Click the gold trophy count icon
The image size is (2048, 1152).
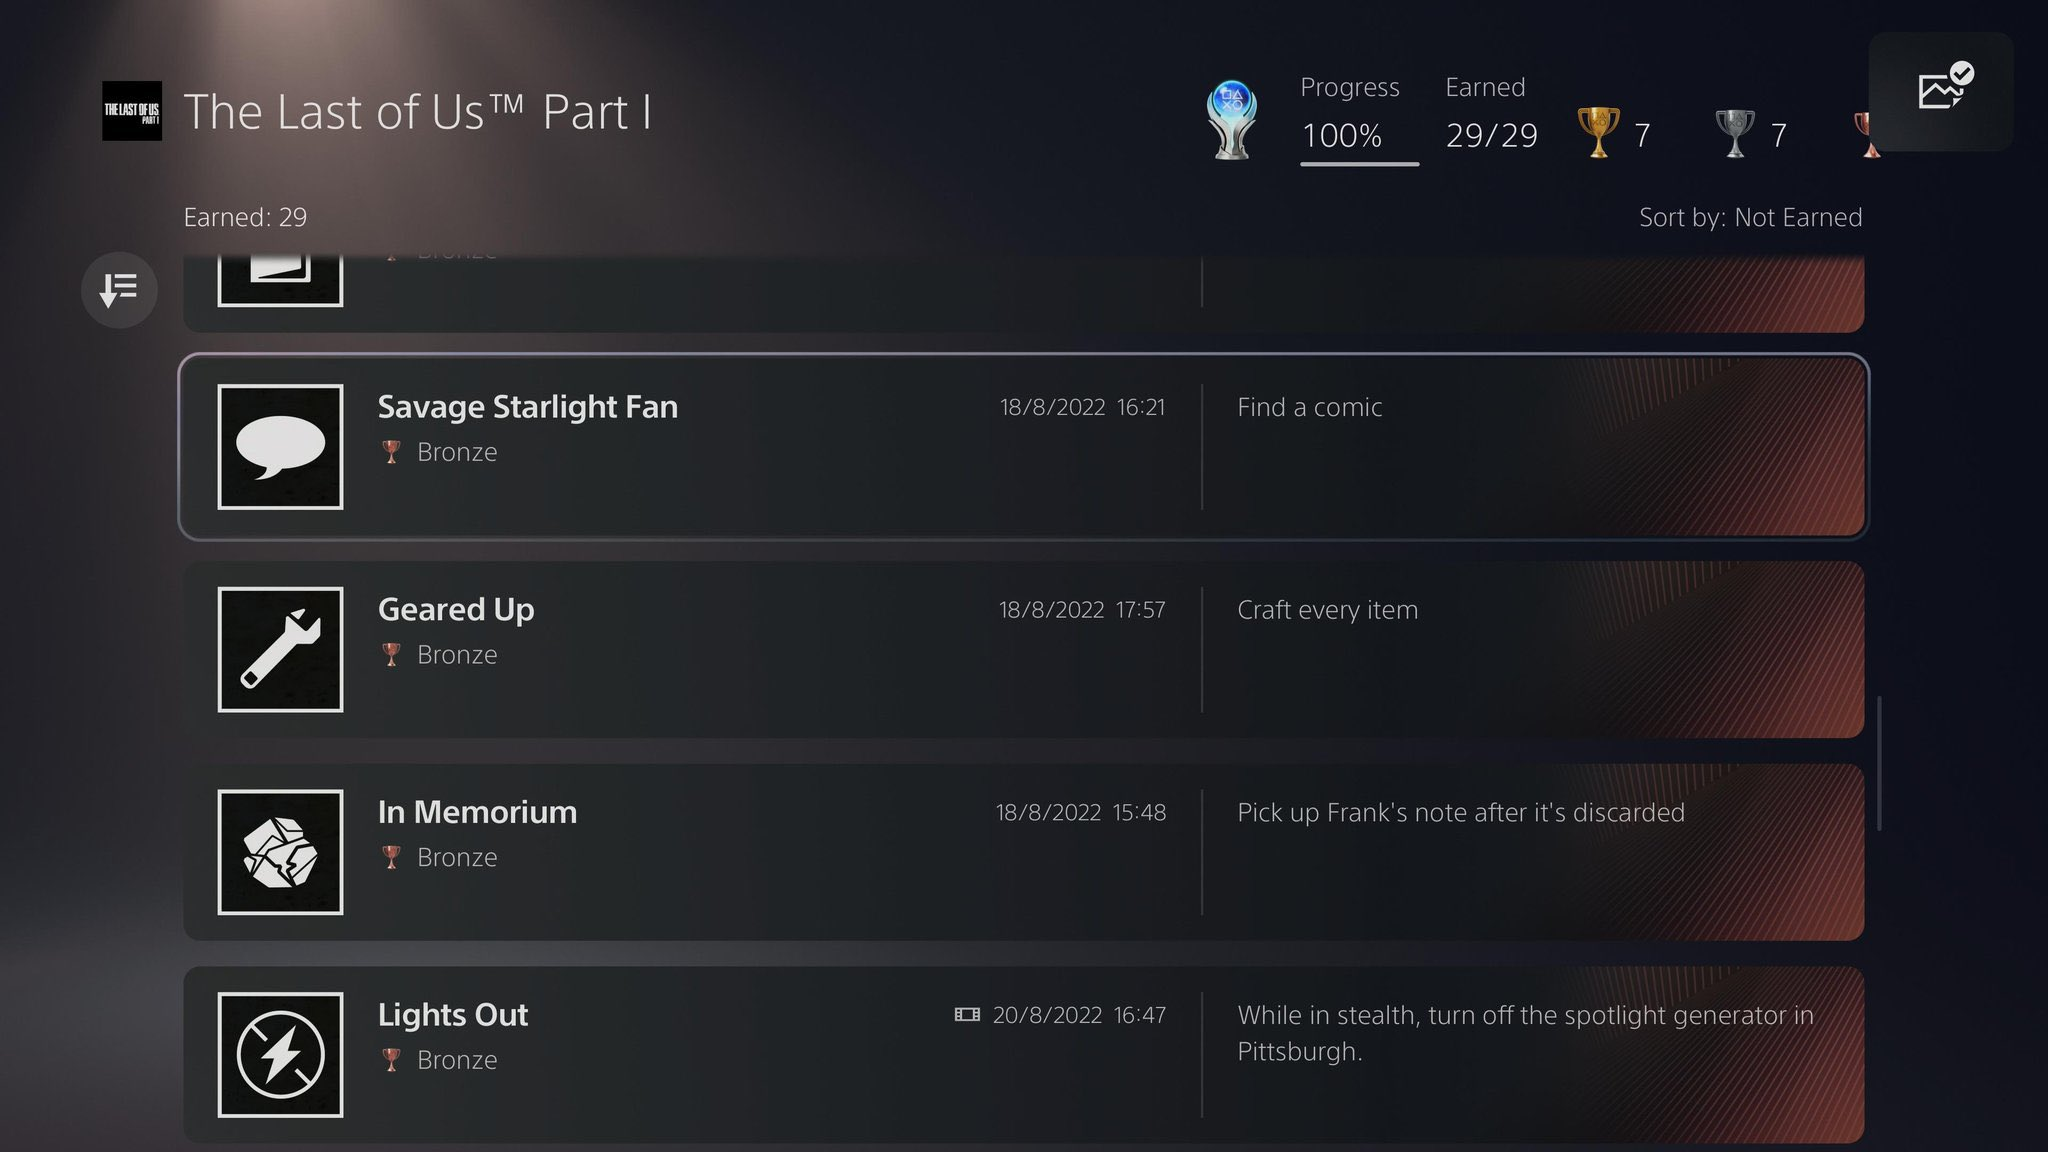coord(1598,132)
